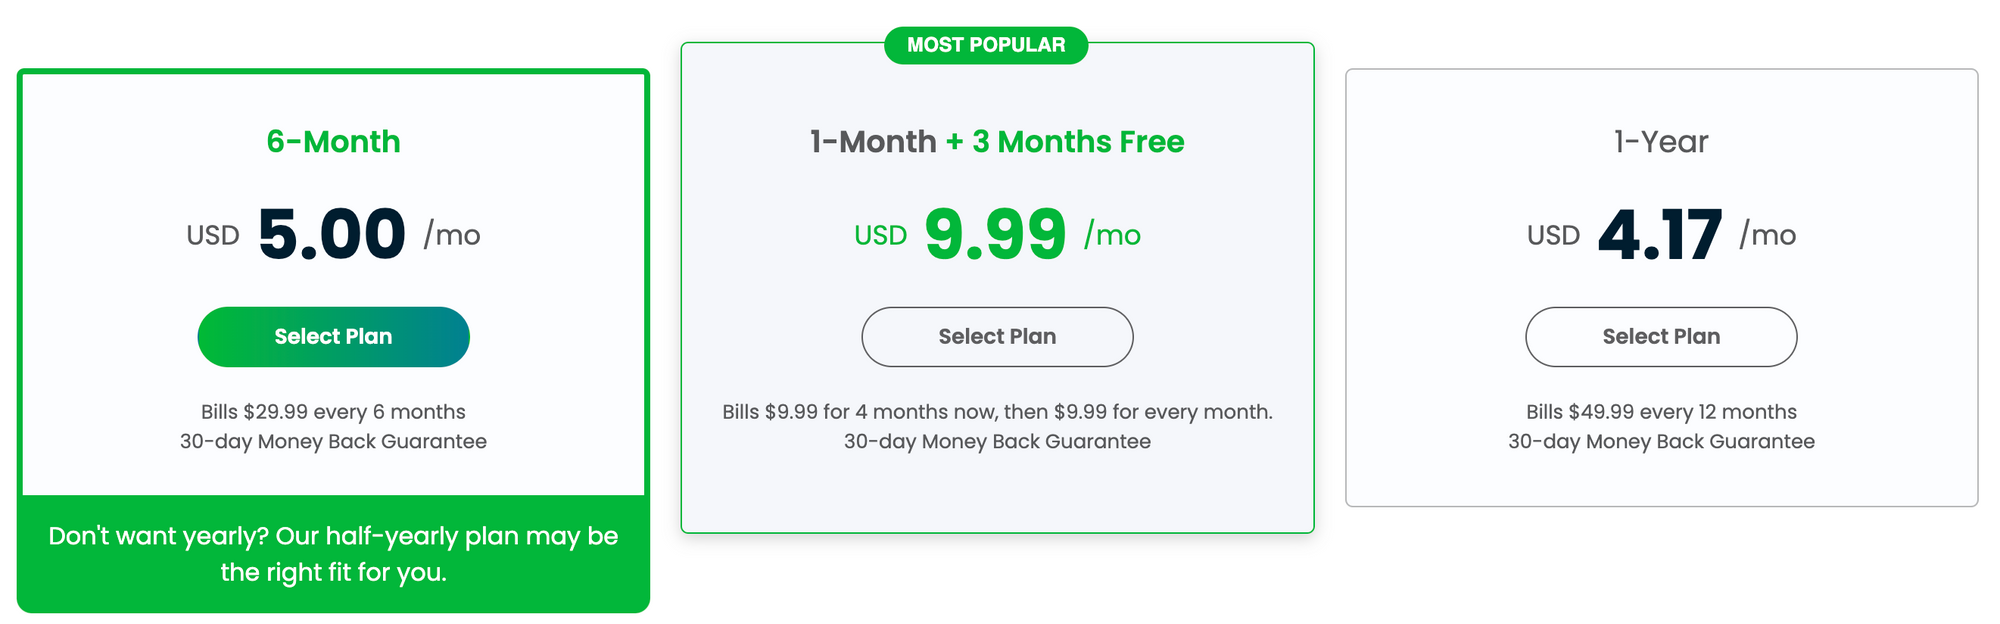The image size is (2000, 624).
Task: Click the USD 5.00 /mo price
Action: [333, 235]
